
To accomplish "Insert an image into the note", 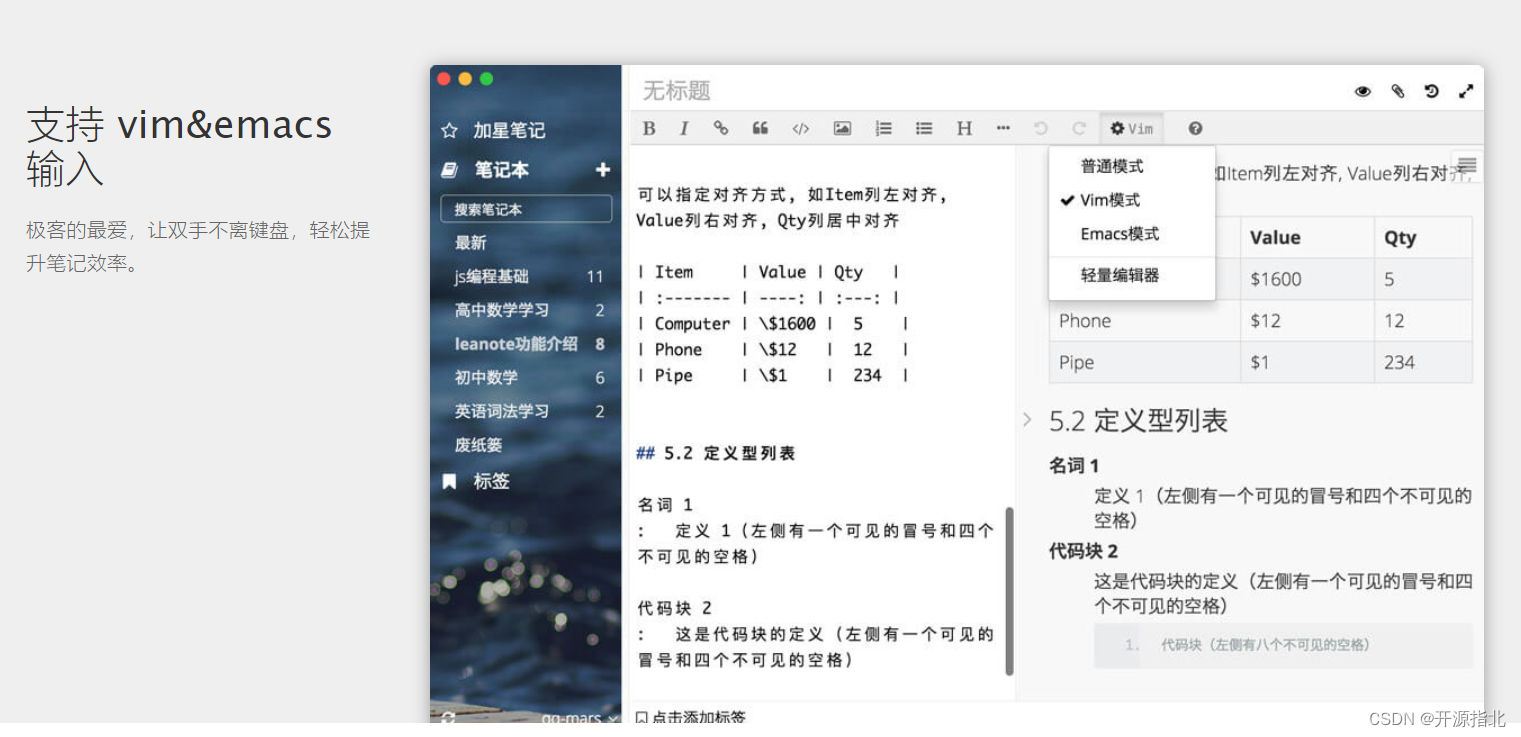I will 842,128.
